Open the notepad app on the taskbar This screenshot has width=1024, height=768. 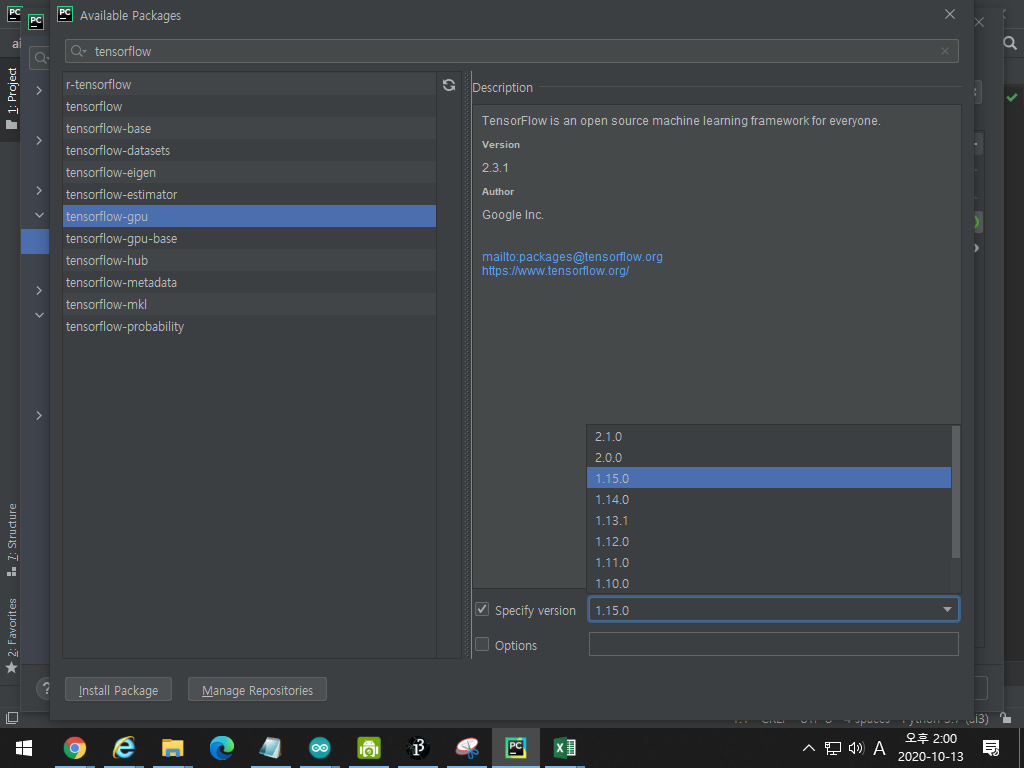(x=270, y=748)
